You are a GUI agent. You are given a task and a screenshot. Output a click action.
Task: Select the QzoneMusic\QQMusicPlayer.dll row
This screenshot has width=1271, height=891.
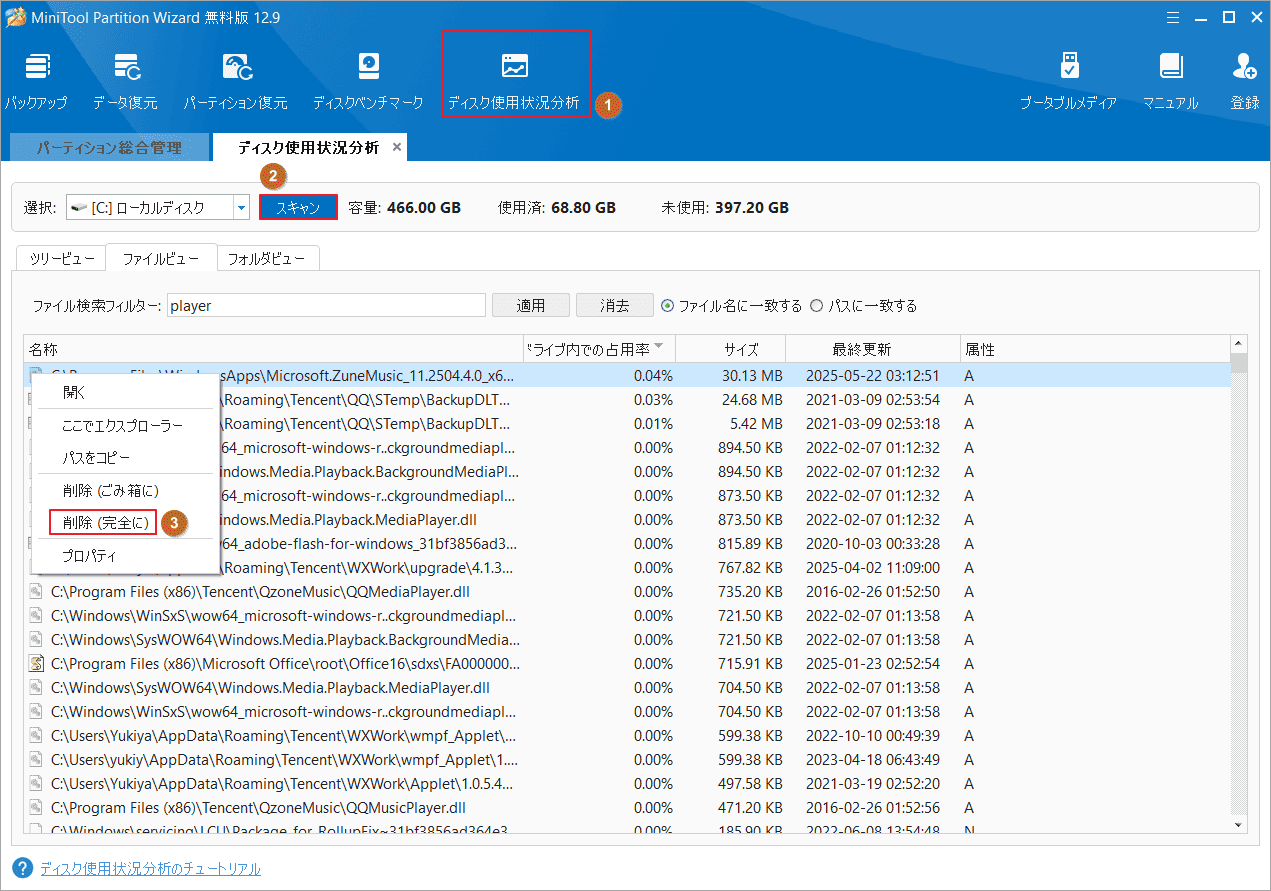point(627,808)
